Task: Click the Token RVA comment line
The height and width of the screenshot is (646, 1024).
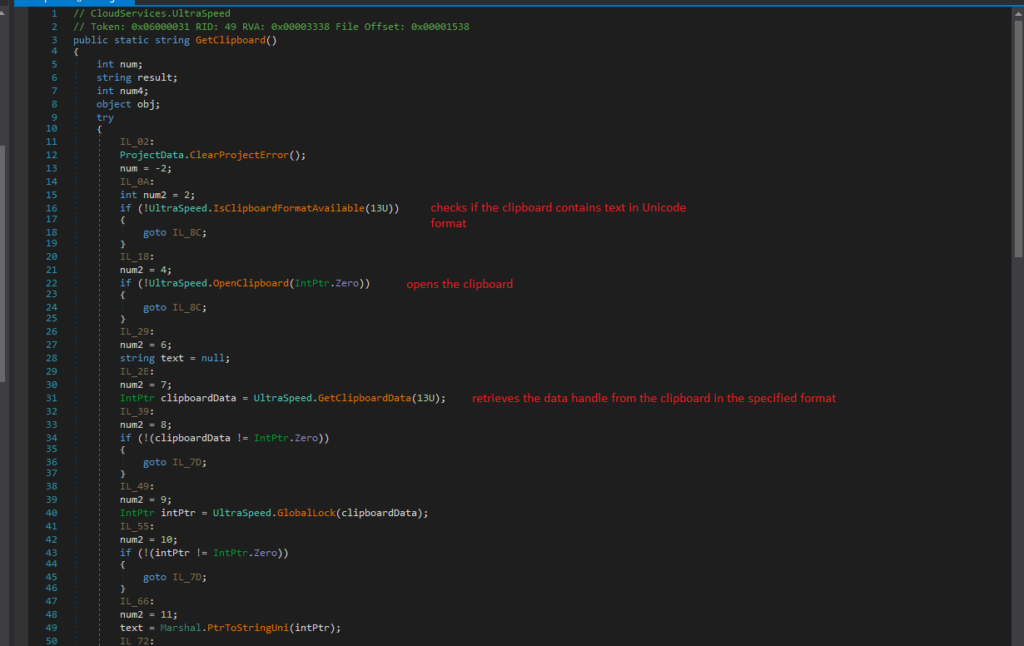Action: tap(270, 26)
